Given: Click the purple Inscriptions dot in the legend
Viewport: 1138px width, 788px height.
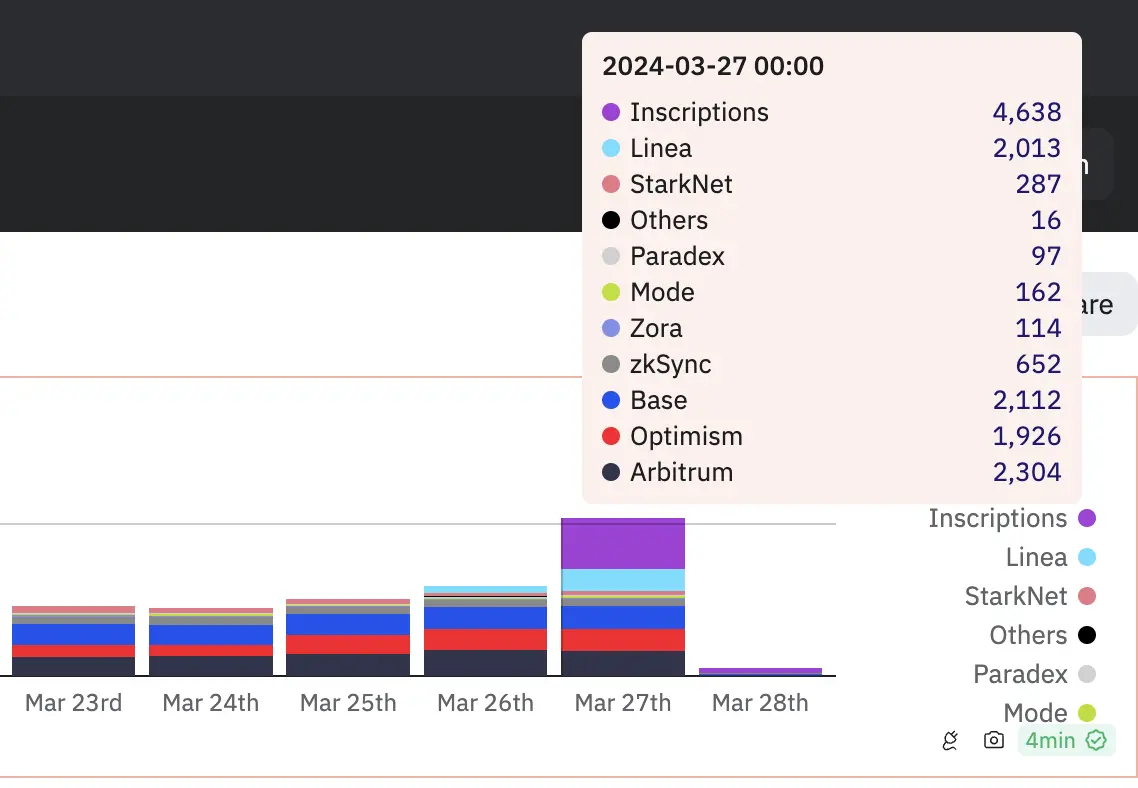Looking at the screenshot, I should (1087, 518).
